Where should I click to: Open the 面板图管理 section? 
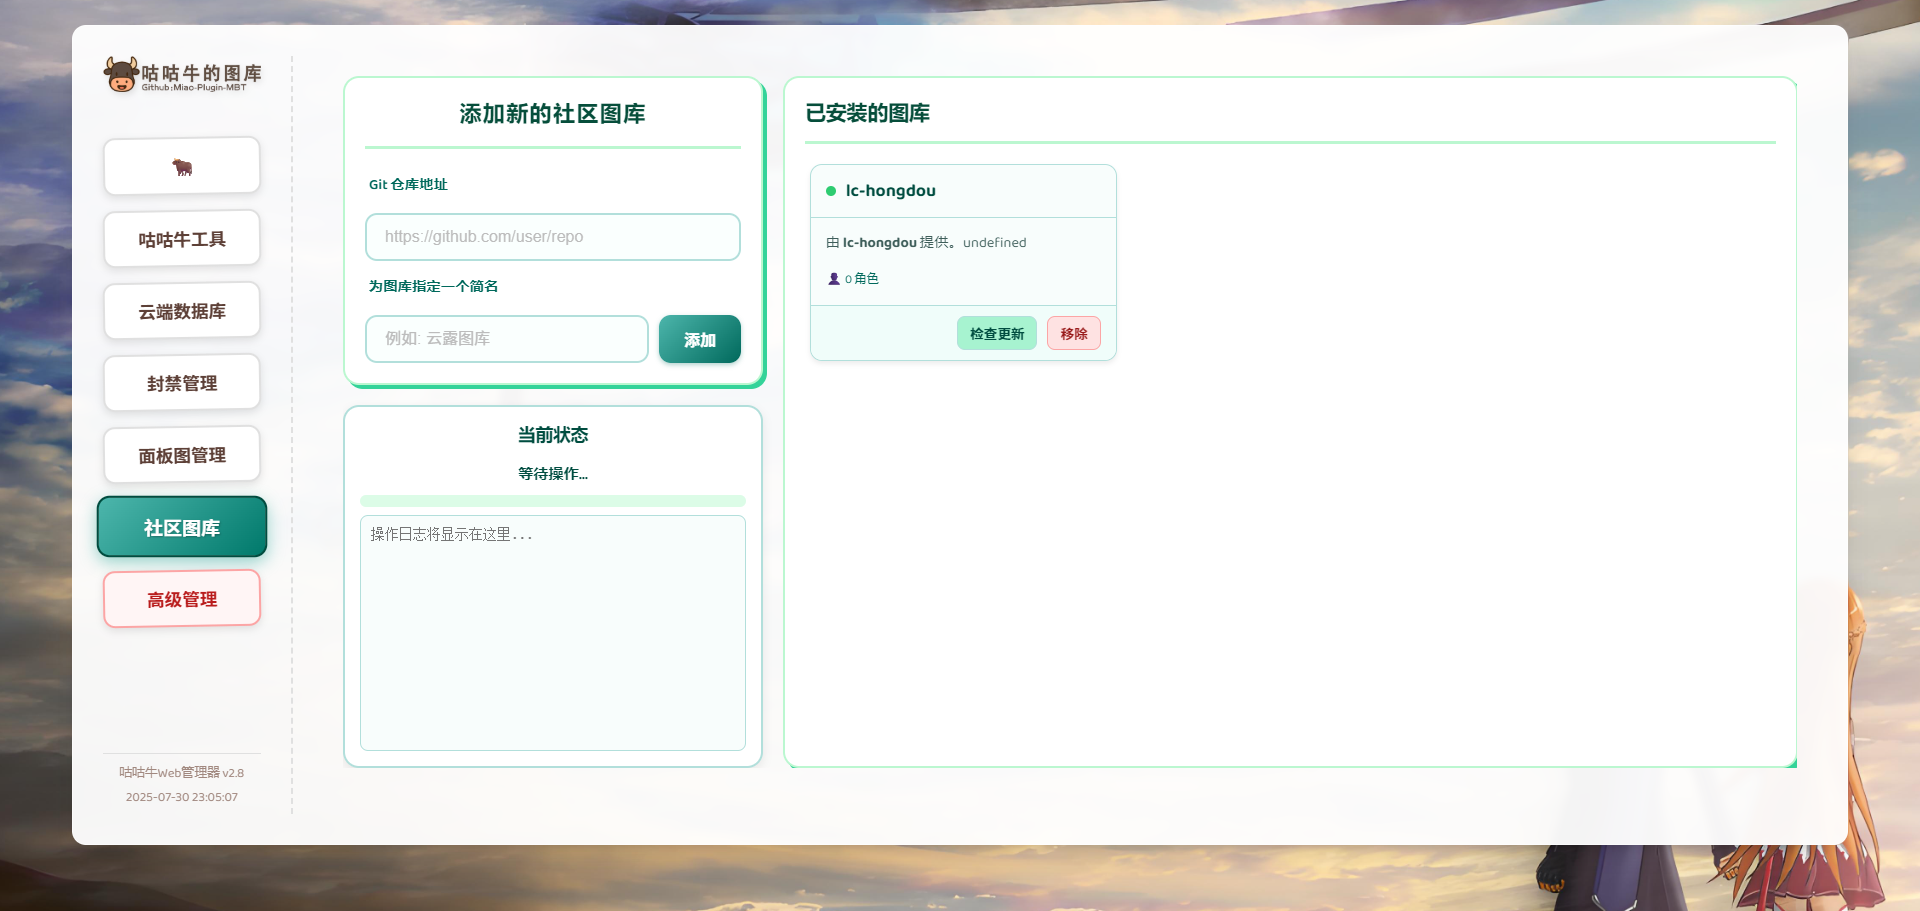coord(181,454)
